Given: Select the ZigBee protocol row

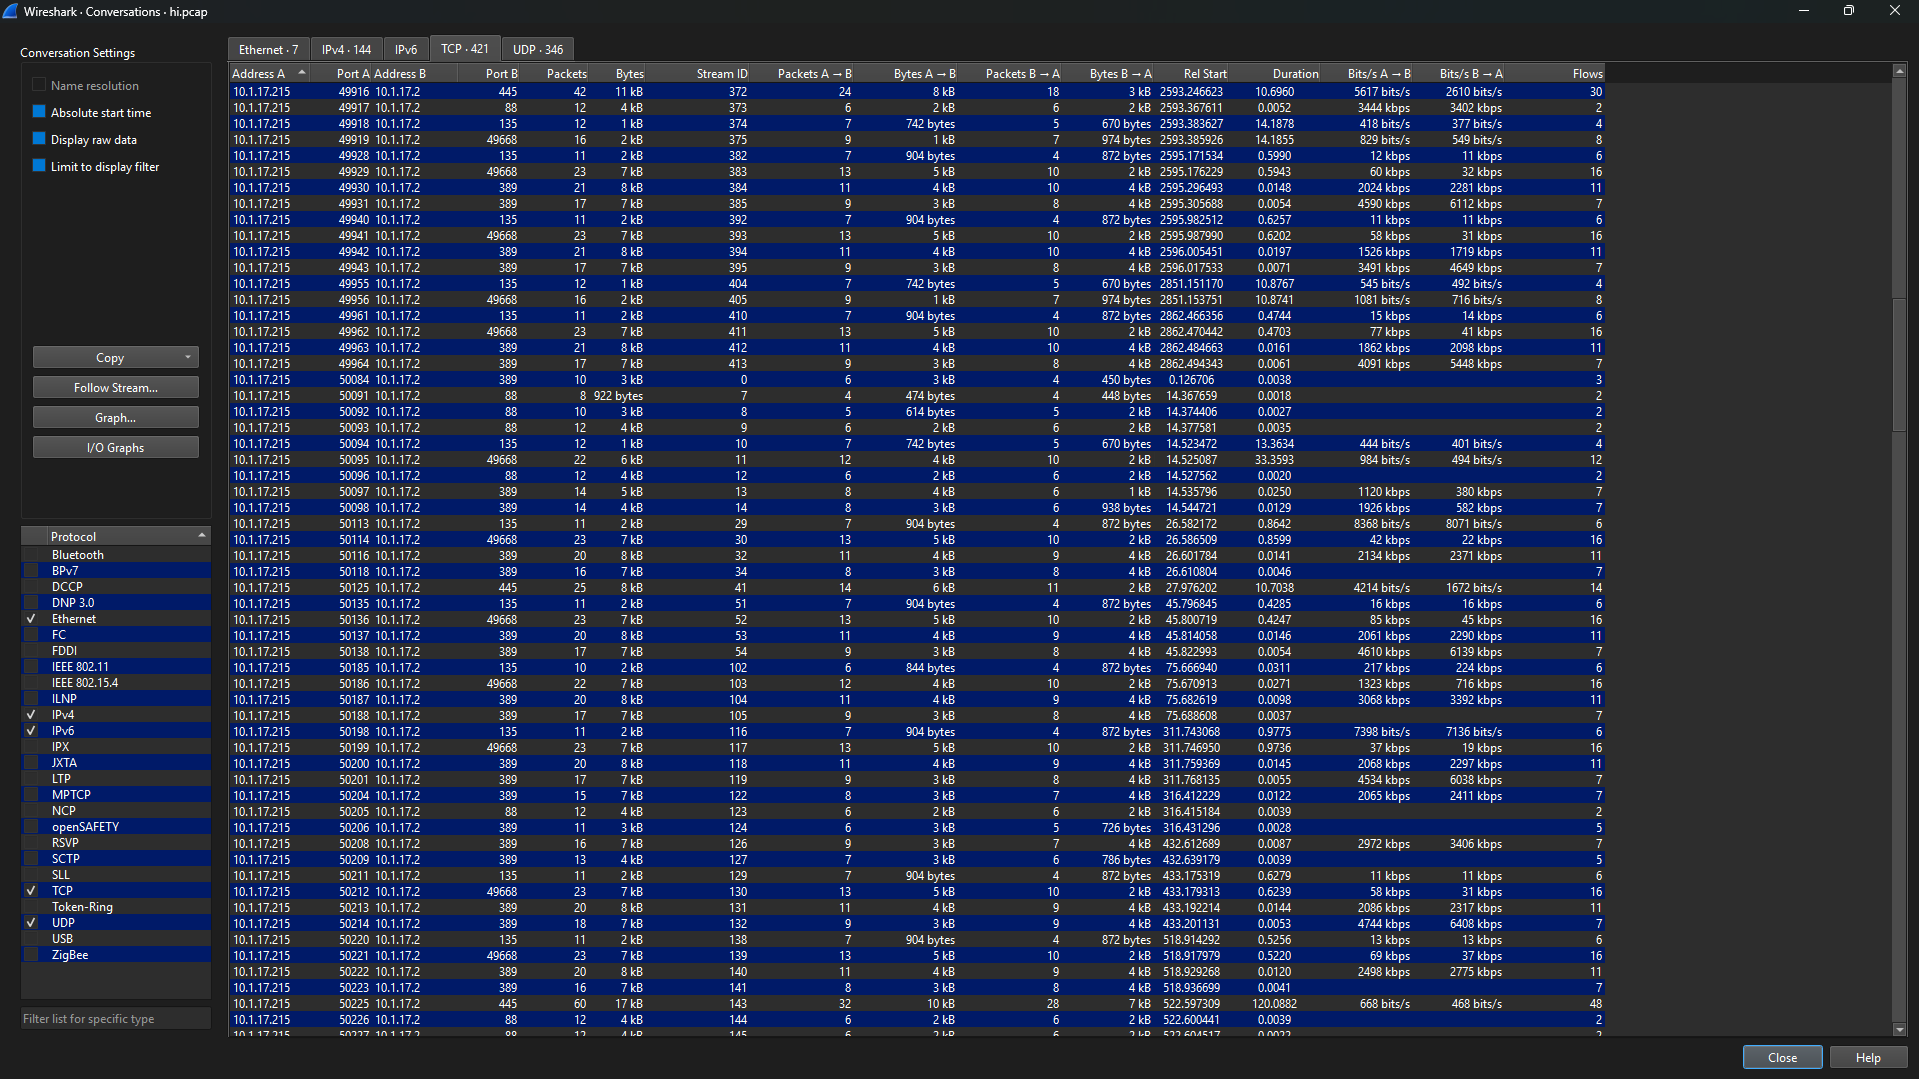Looking at the screenshot, I should 115,955.
